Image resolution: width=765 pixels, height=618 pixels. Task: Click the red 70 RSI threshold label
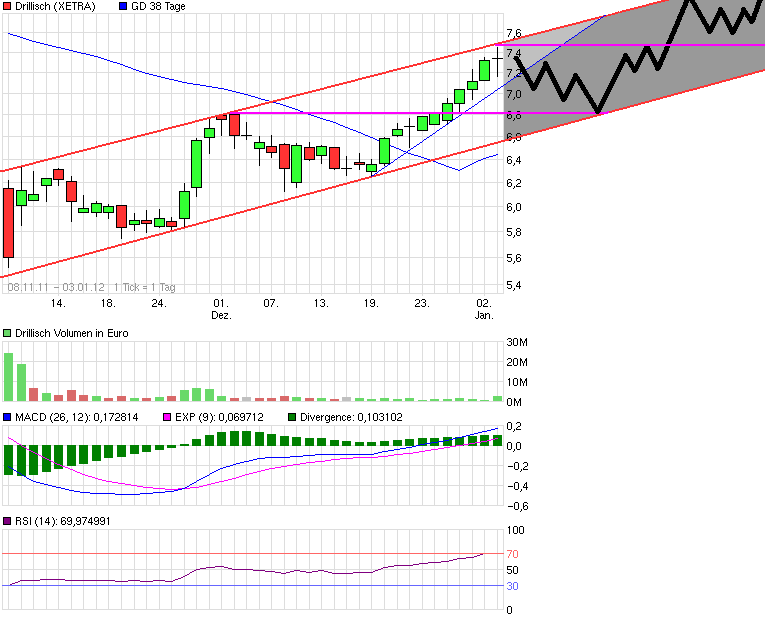tap(512, 554)
